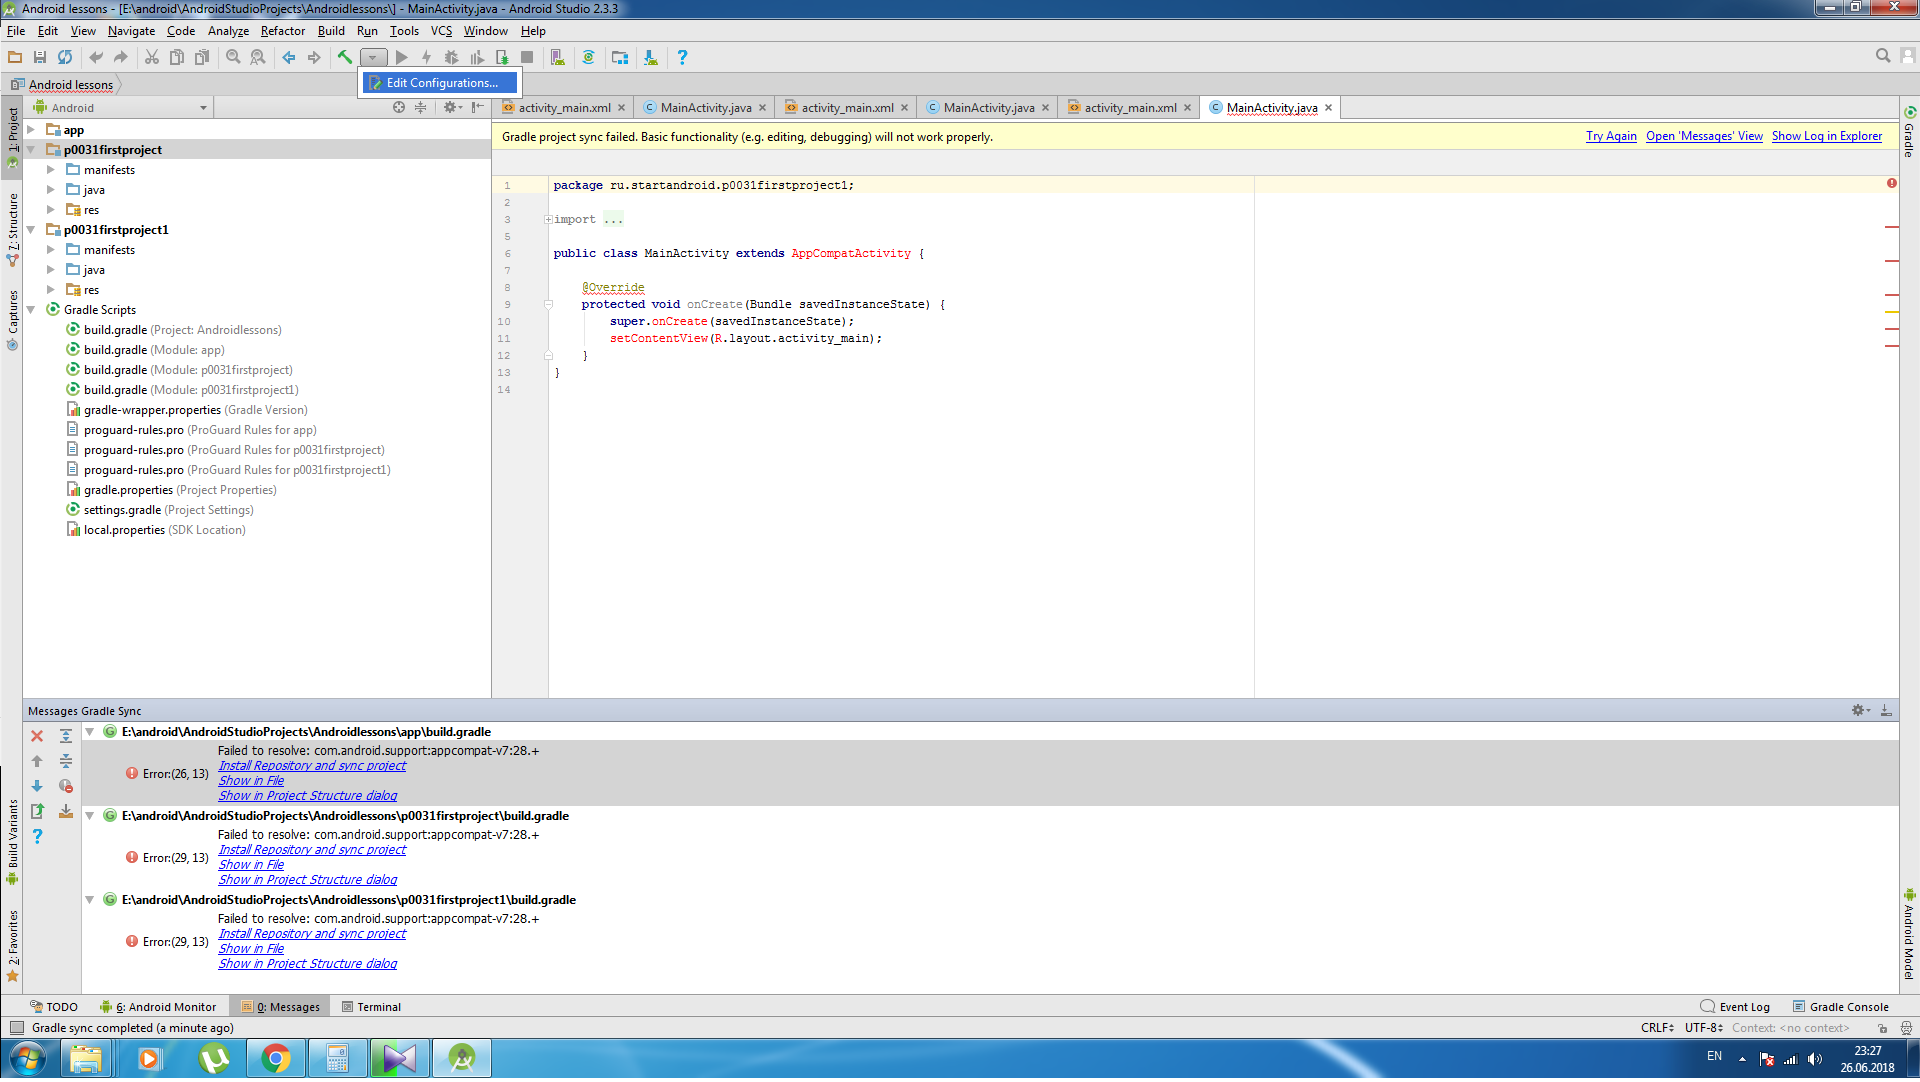Select Edit Configurations menu entry
Viewport: 1920px width, 1082px height.
pyautogui.click(x=440, y=83)
